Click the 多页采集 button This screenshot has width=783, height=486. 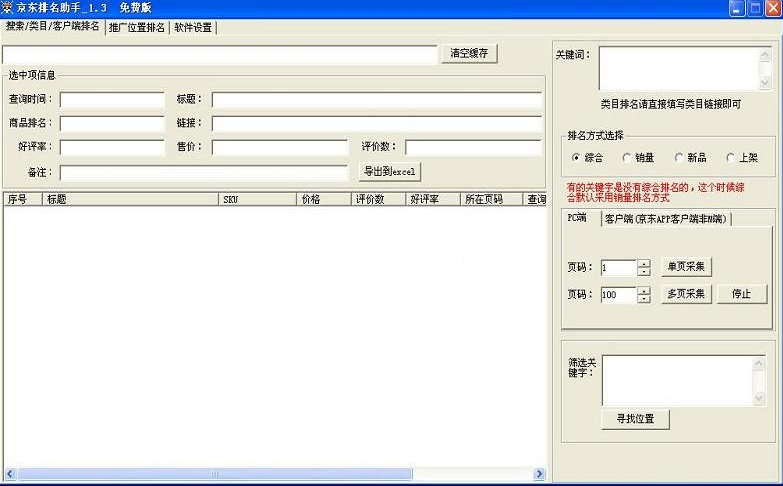[x=686, y=294]
